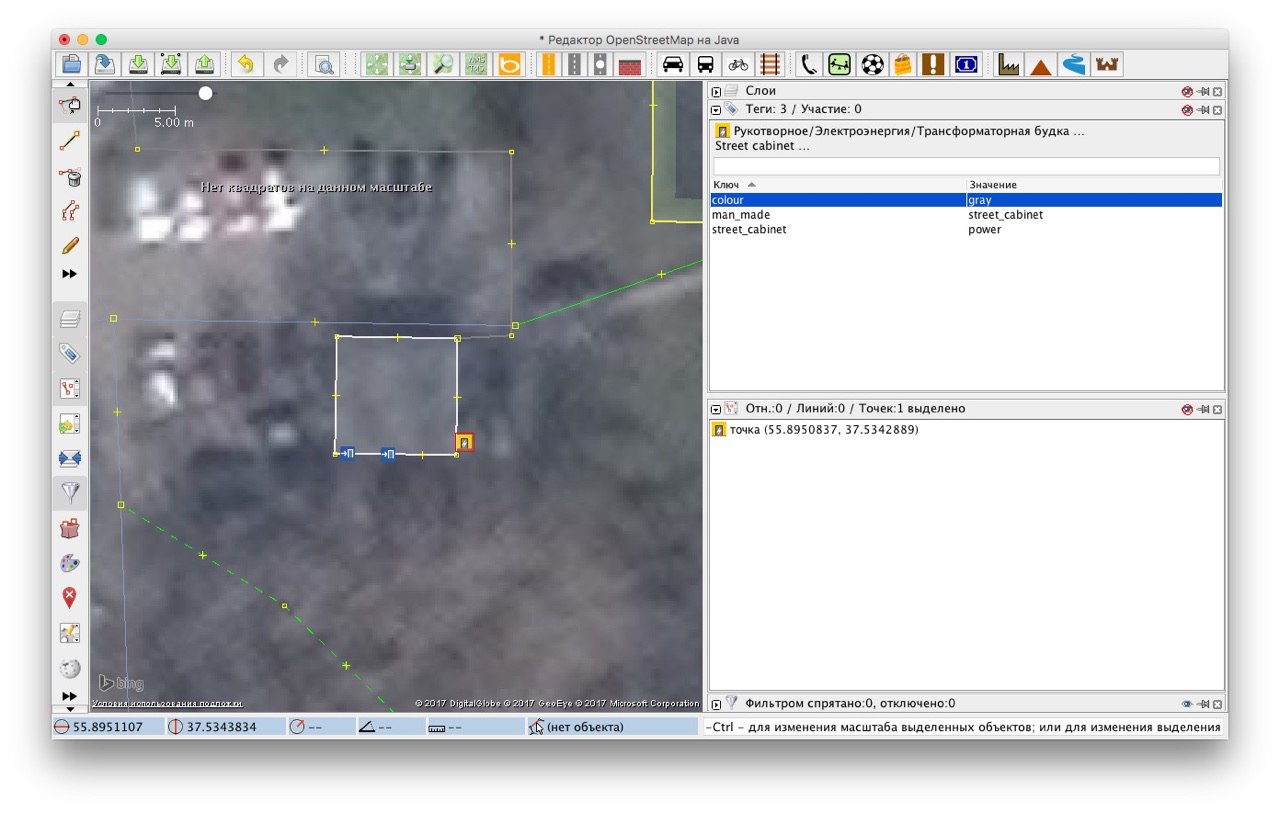Open the playground leisure presets
The image size is (1280, 813).
840,64
